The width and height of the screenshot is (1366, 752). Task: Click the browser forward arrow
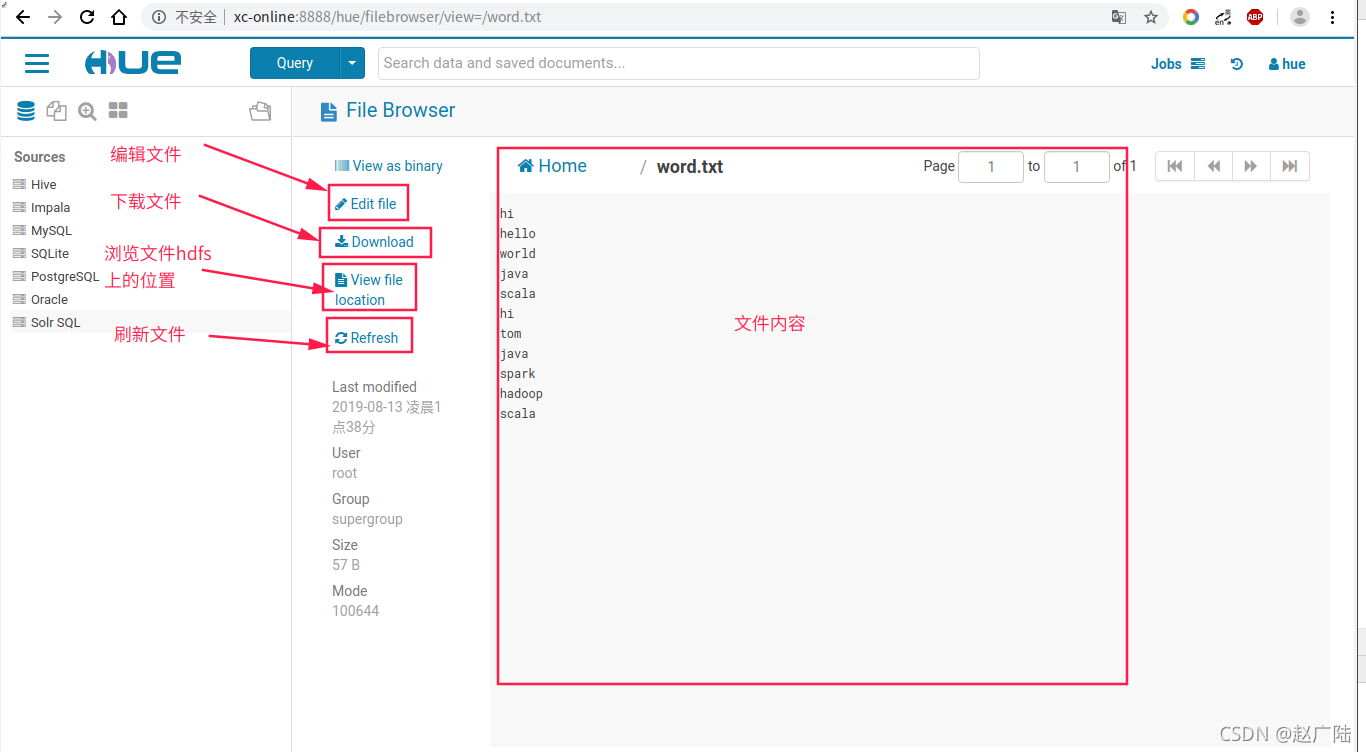[x=55, y=17]
